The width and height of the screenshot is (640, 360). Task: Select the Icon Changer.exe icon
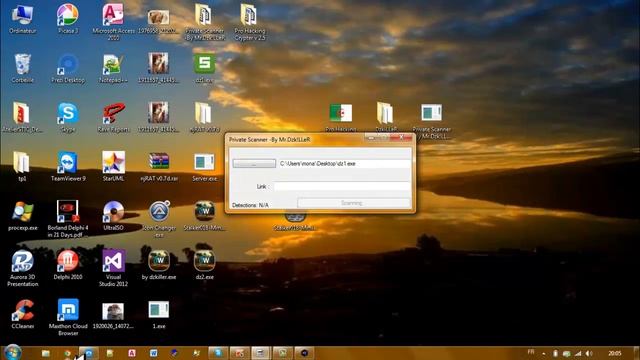click(159, 218)
